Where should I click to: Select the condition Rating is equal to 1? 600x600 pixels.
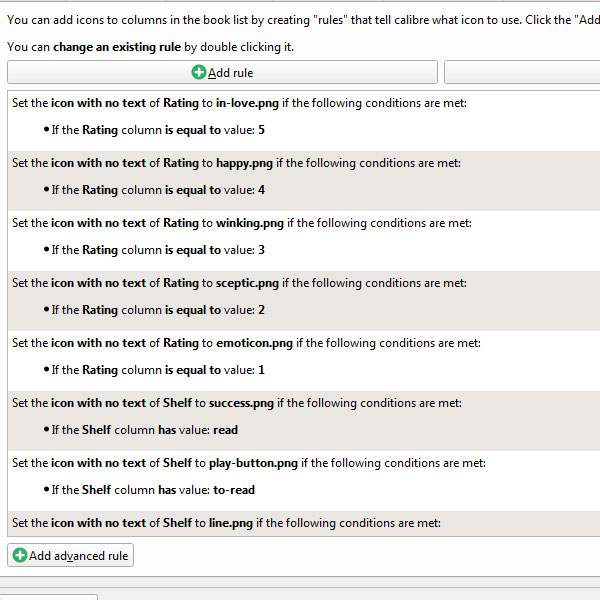tap(158, 370)
